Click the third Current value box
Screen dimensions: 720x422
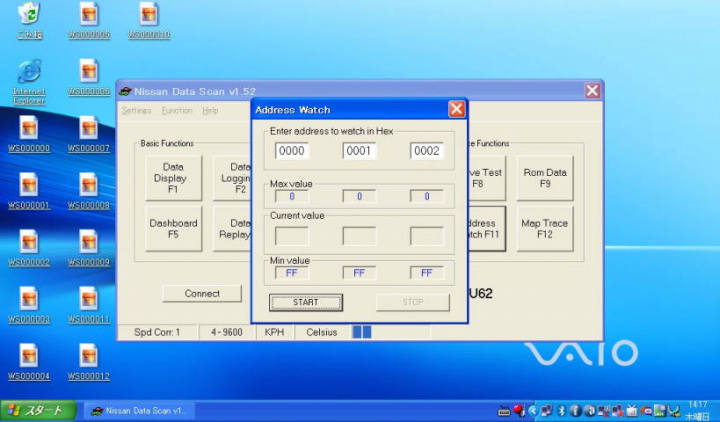(427, 236)
